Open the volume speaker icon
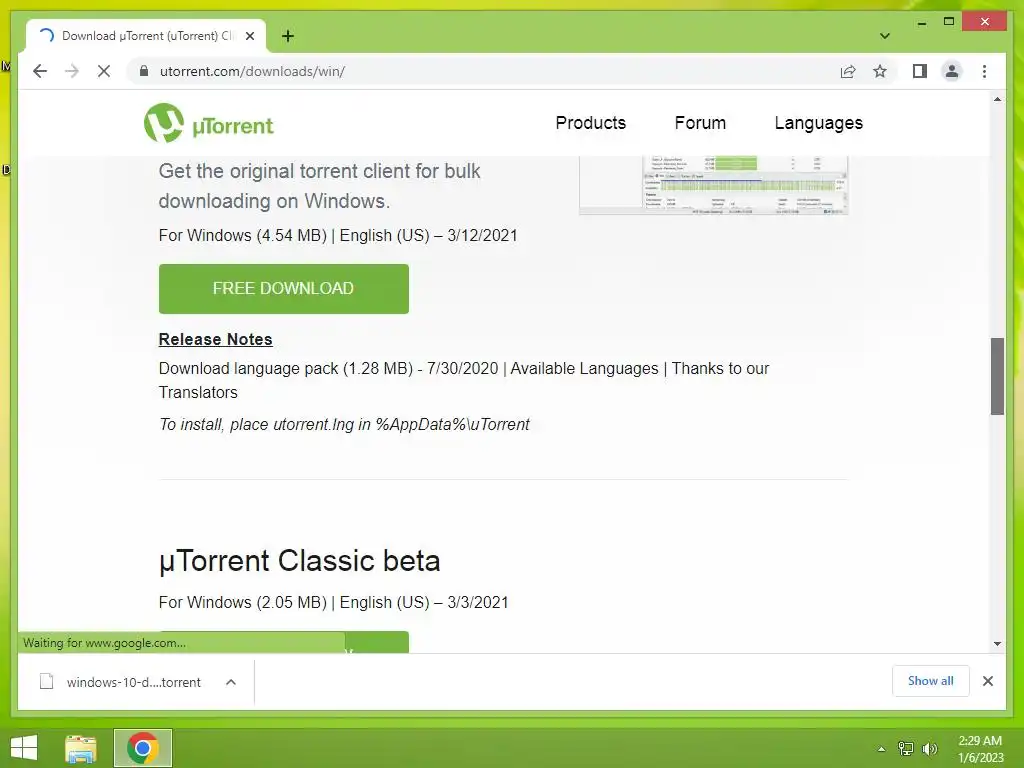This screenshot has width=1024, height=768. [x=930, y=749]
